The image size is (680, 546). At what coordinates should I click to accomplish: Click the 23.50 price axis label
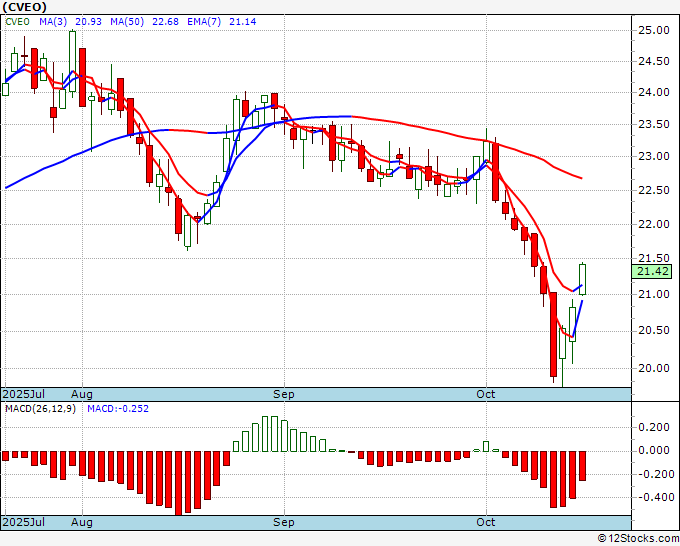point(653,125)
